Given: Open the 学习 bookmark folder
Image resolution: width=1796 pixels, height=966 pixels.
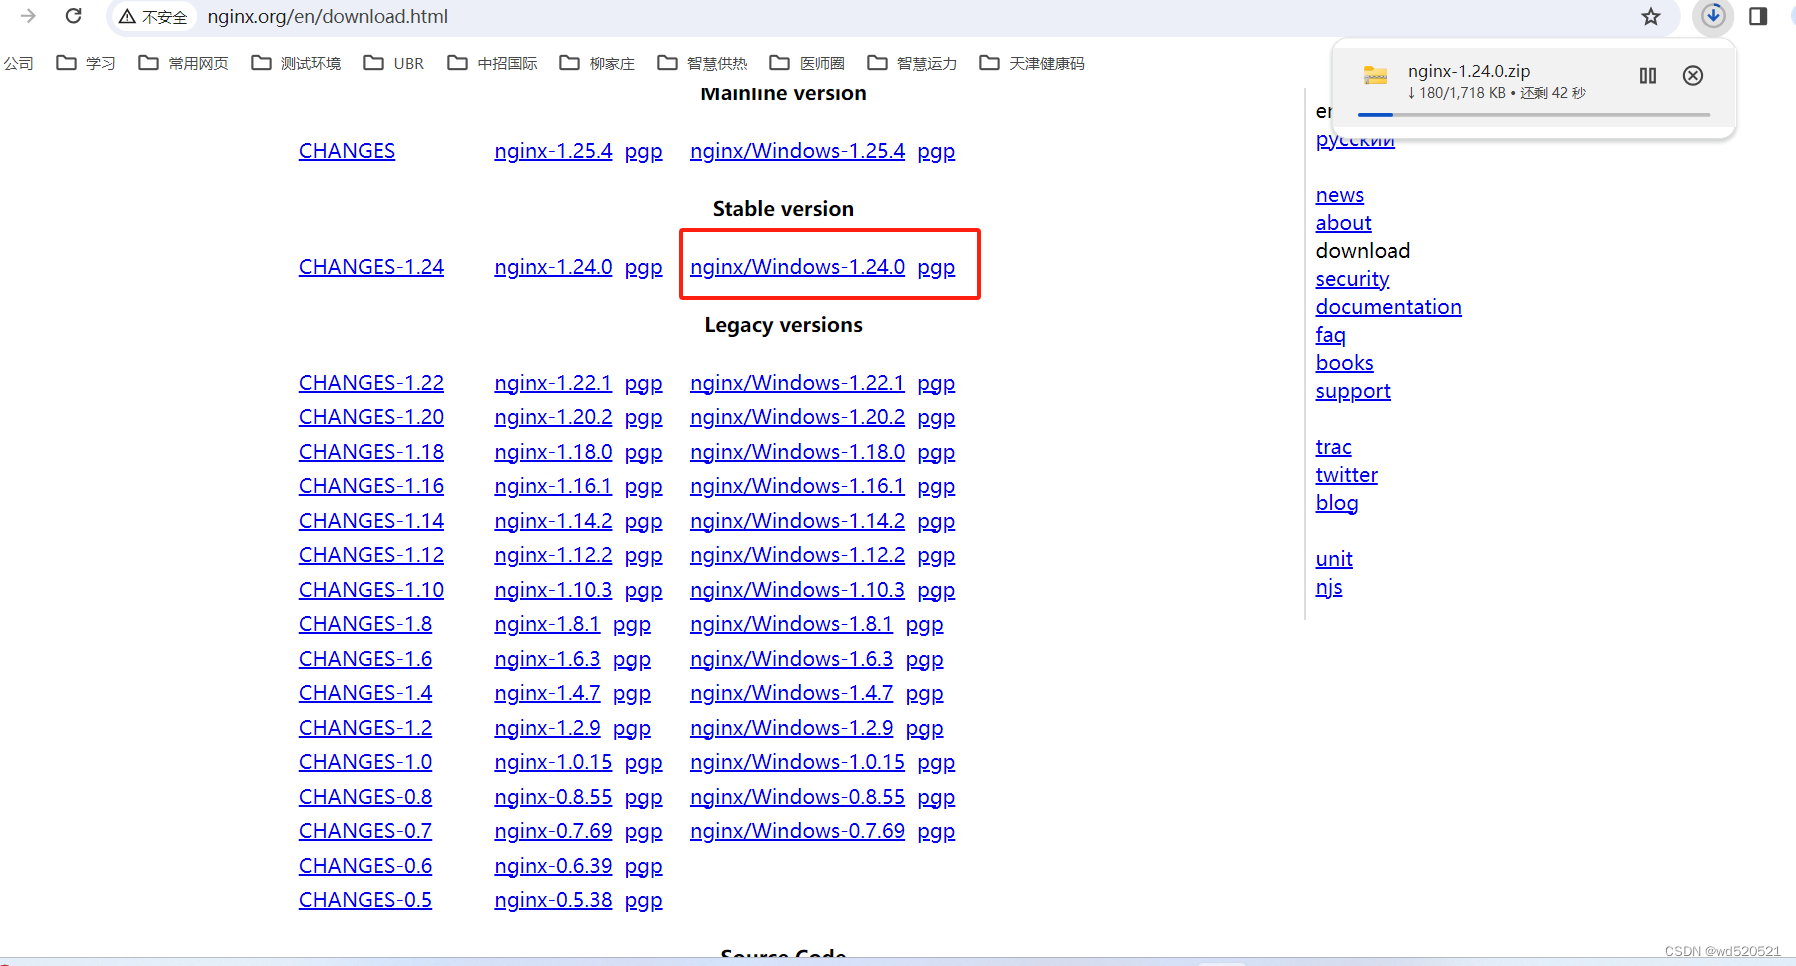Looking at the screenshot, I should (x=86, y=63).
